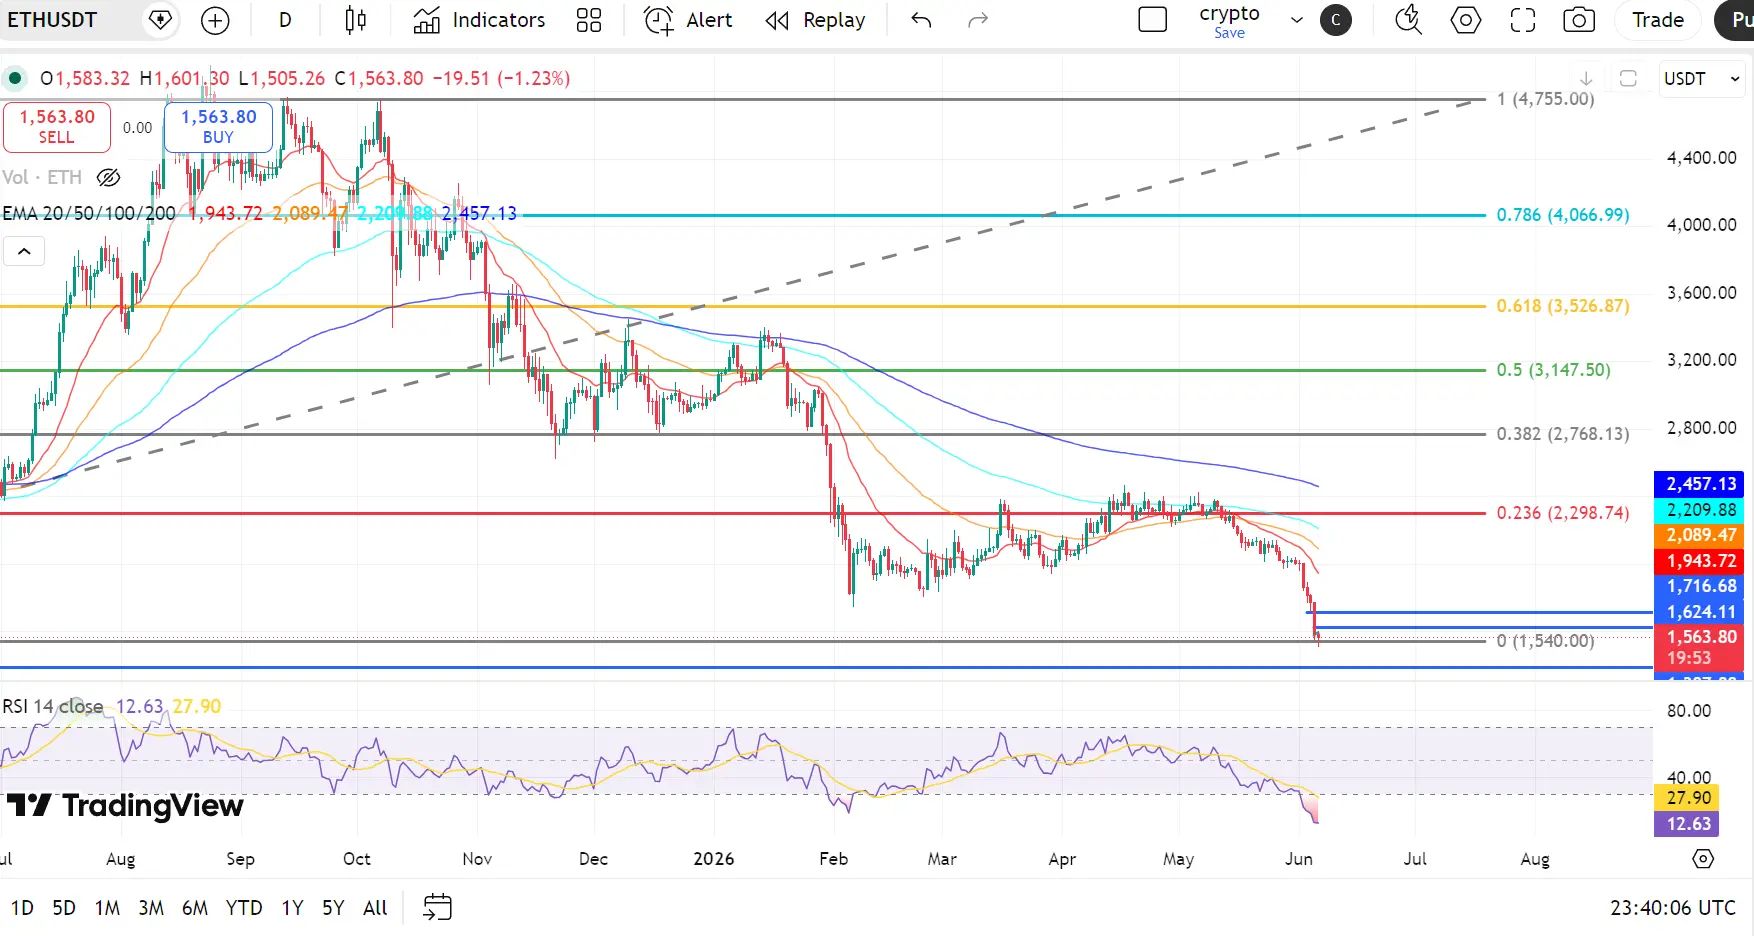Open Compare or Add Symbol plus icon

click(215, 20)
